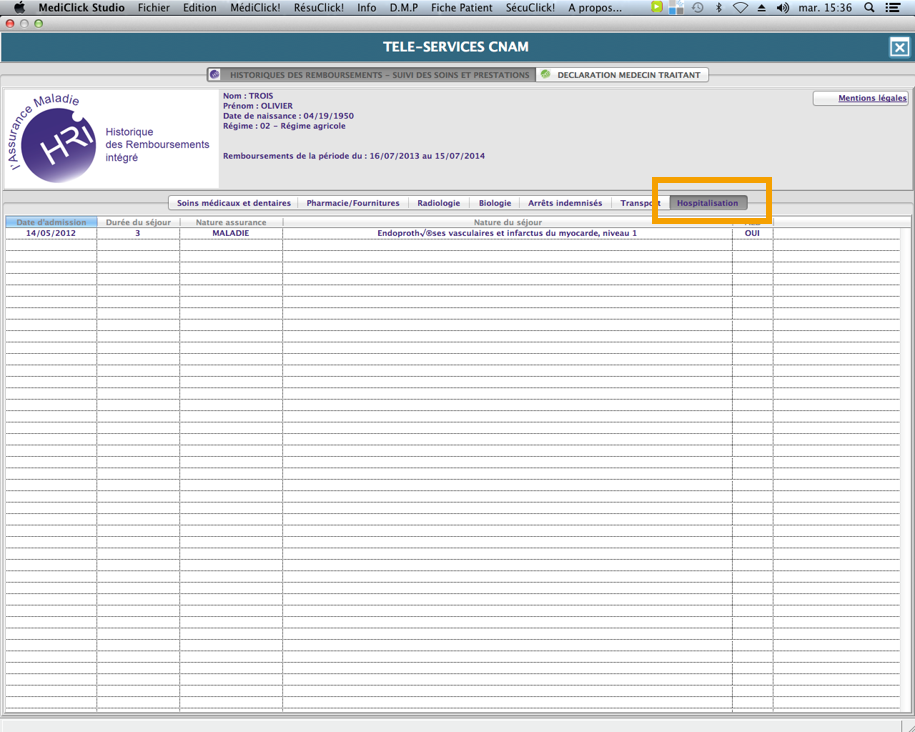The width and height of the screenshot is (915, 732).
Task: Open the Spotlight search icon
Action: [x=869, y=8]
